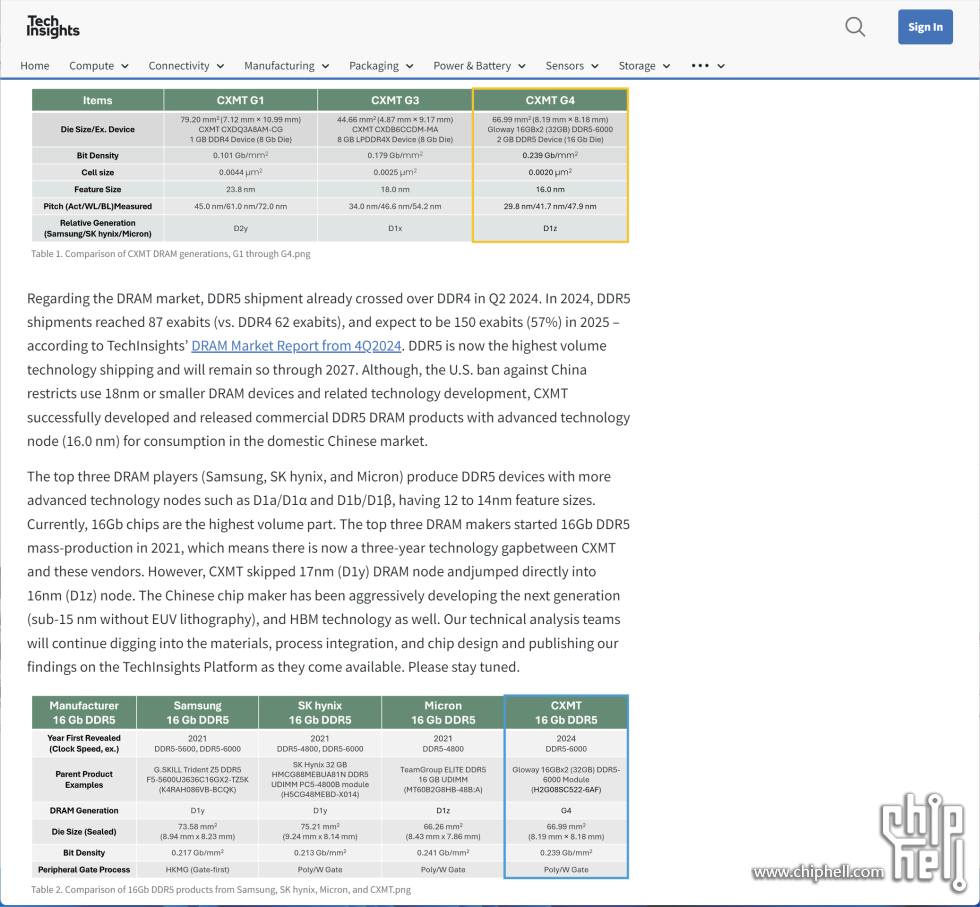Screen dimensions: 980x907
Task: Click the CXMT G3 column header
Action: click(395, 100)
